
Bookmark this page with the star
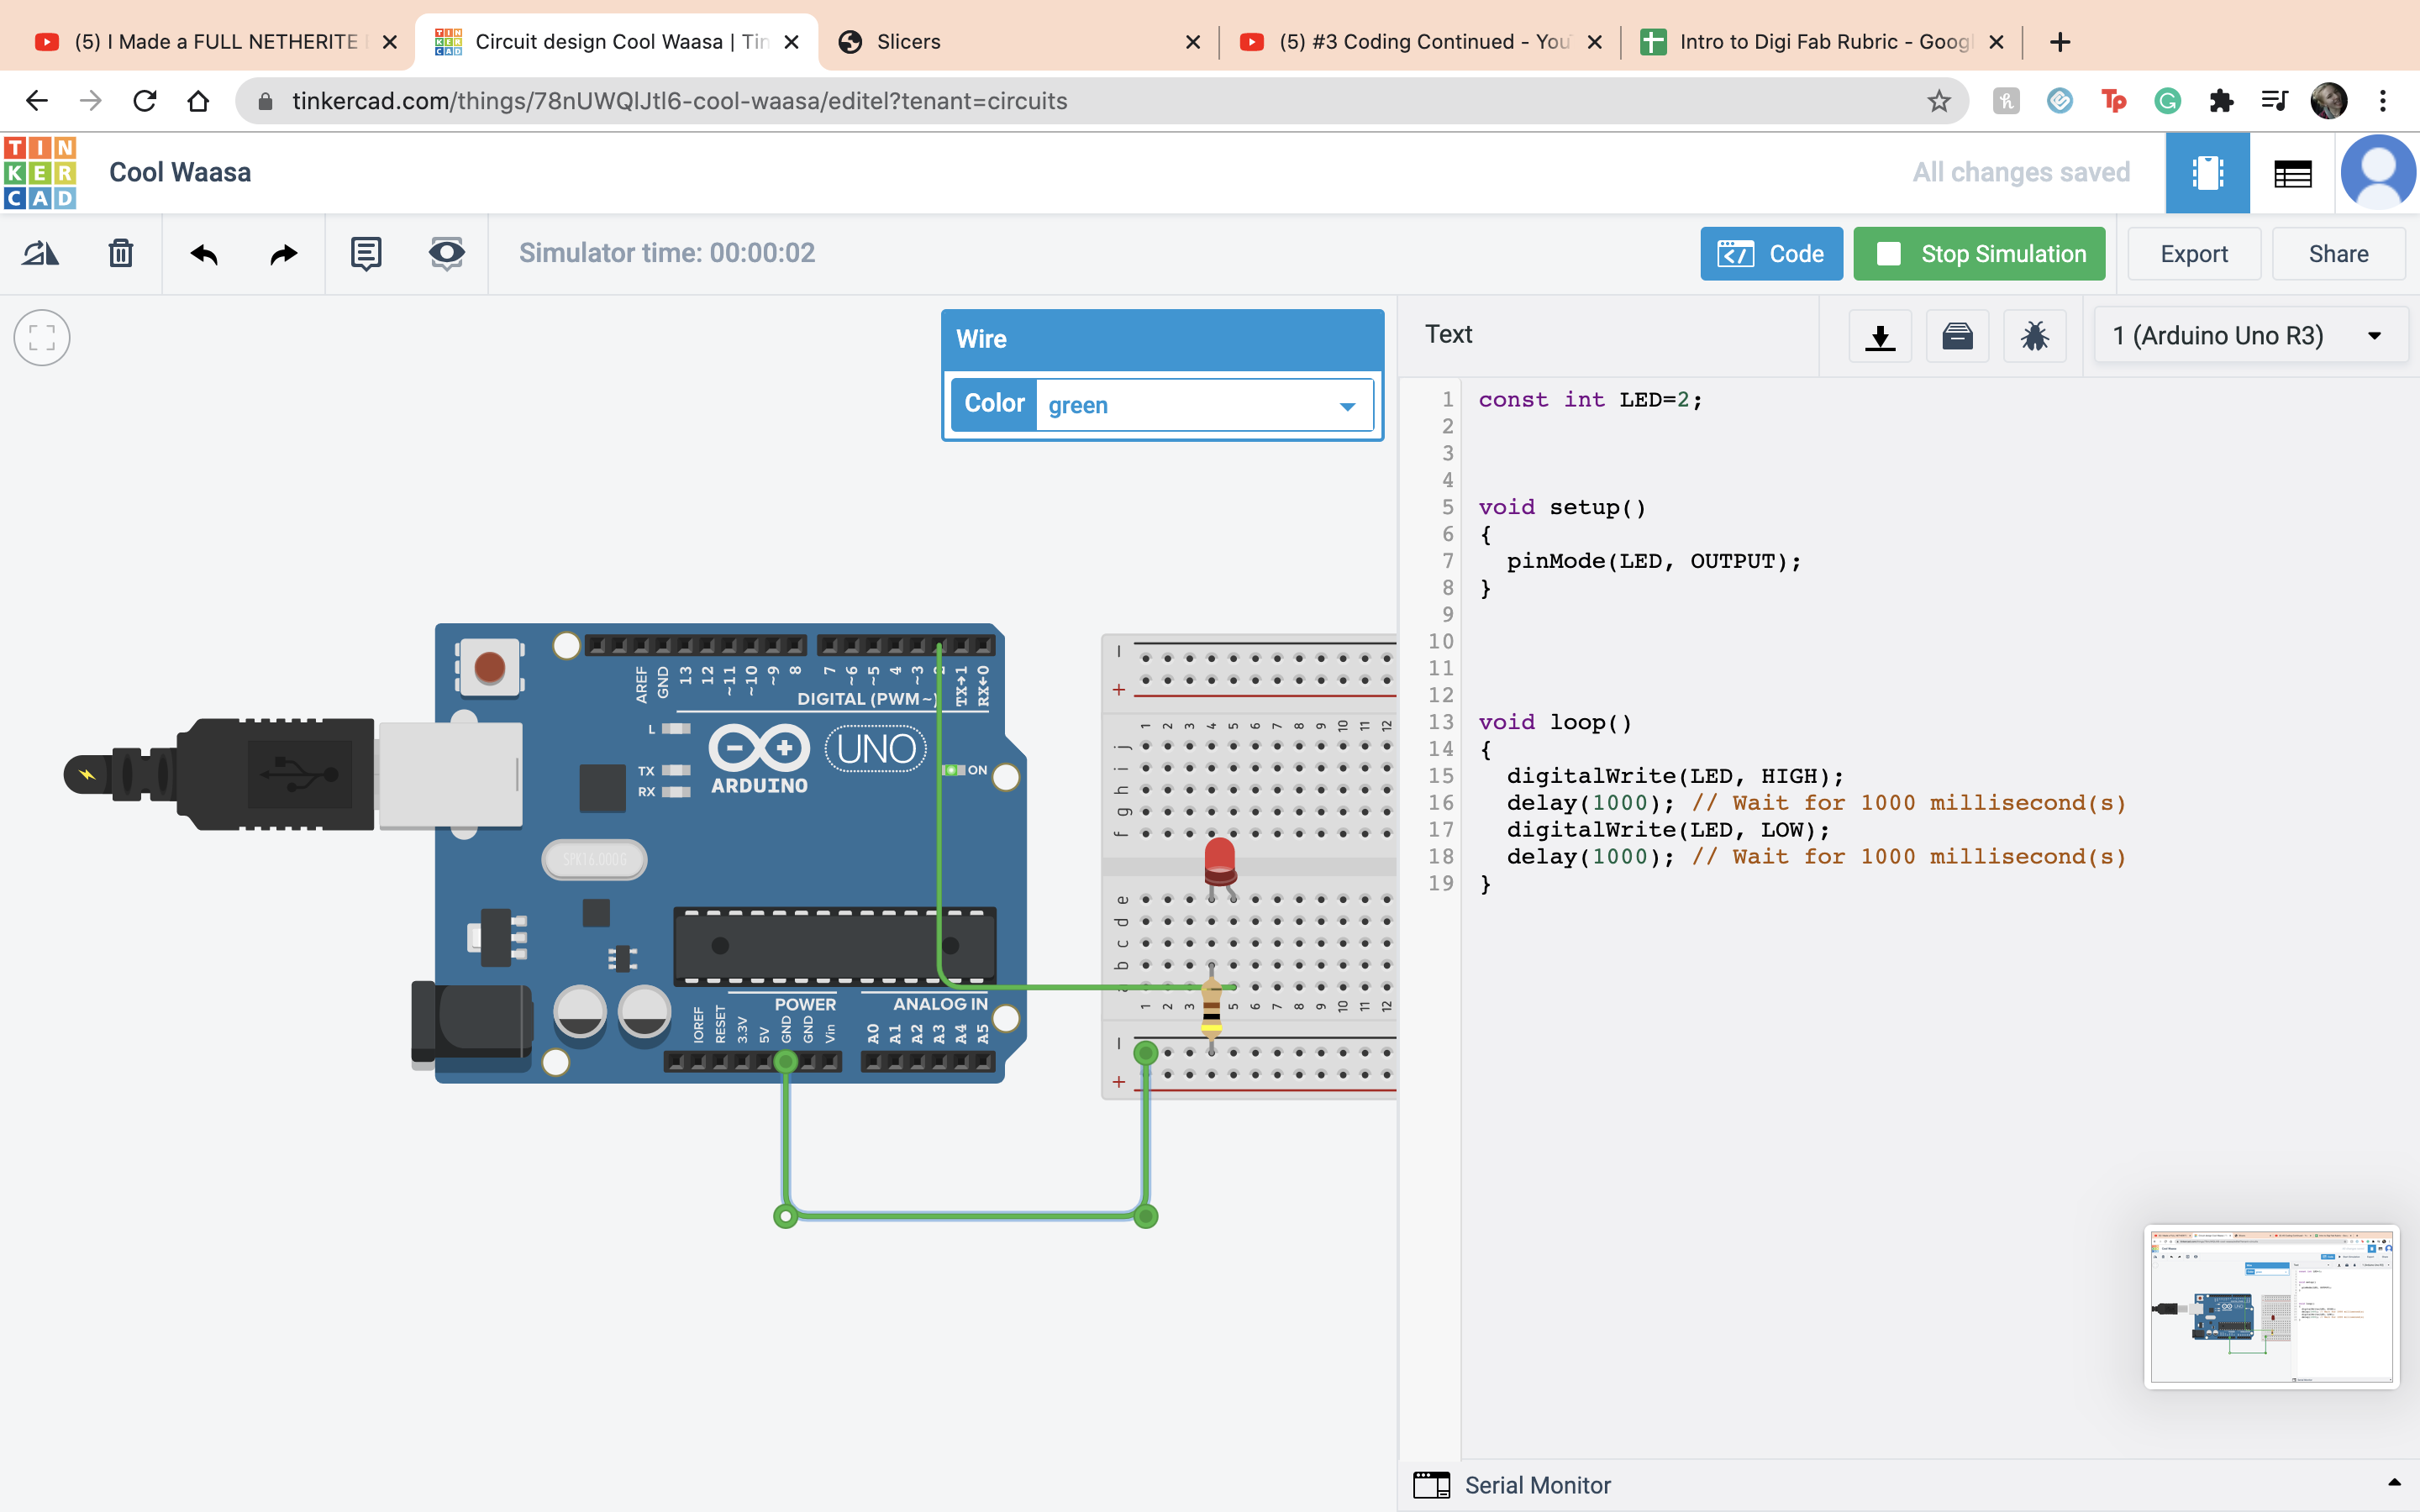click(1939, 101)
